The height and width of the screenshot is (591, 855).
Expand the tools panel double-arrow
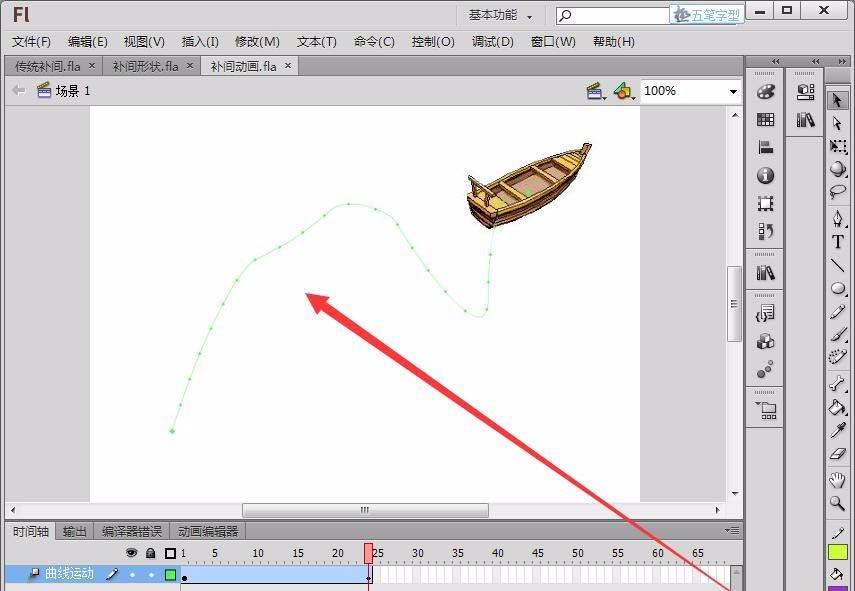(842, 61)
